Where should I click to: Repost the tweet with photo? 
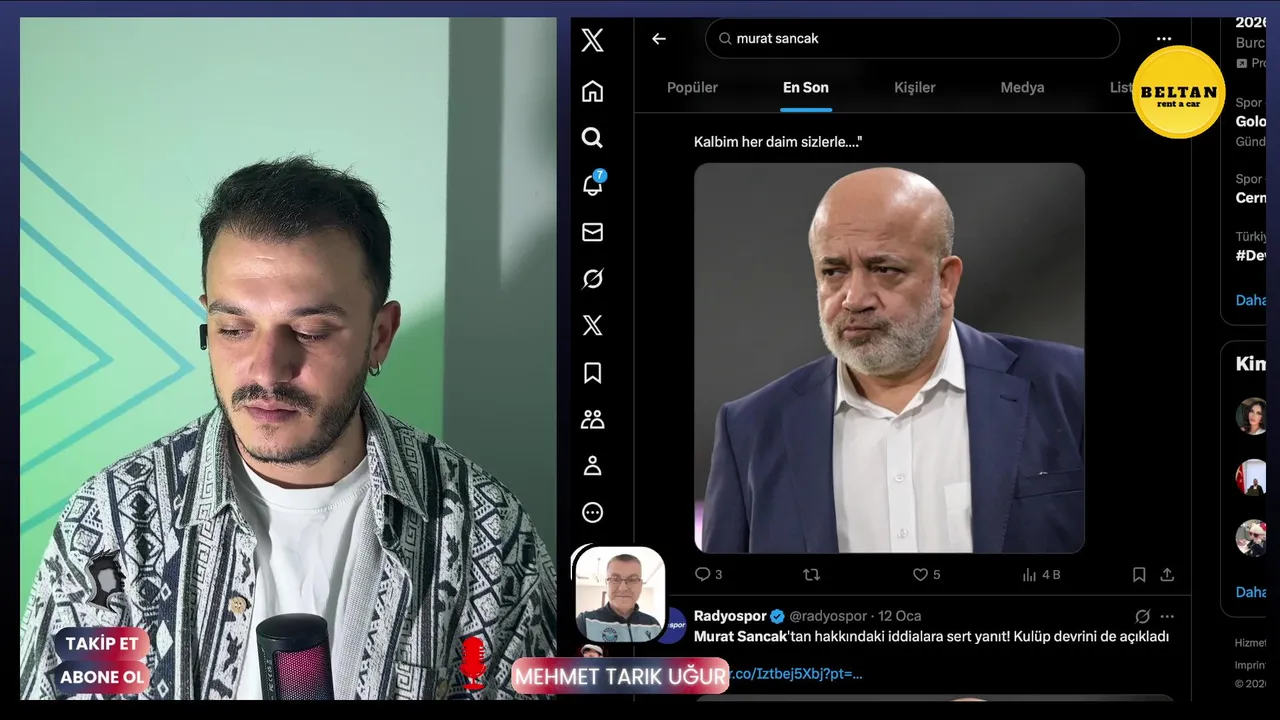812,574
